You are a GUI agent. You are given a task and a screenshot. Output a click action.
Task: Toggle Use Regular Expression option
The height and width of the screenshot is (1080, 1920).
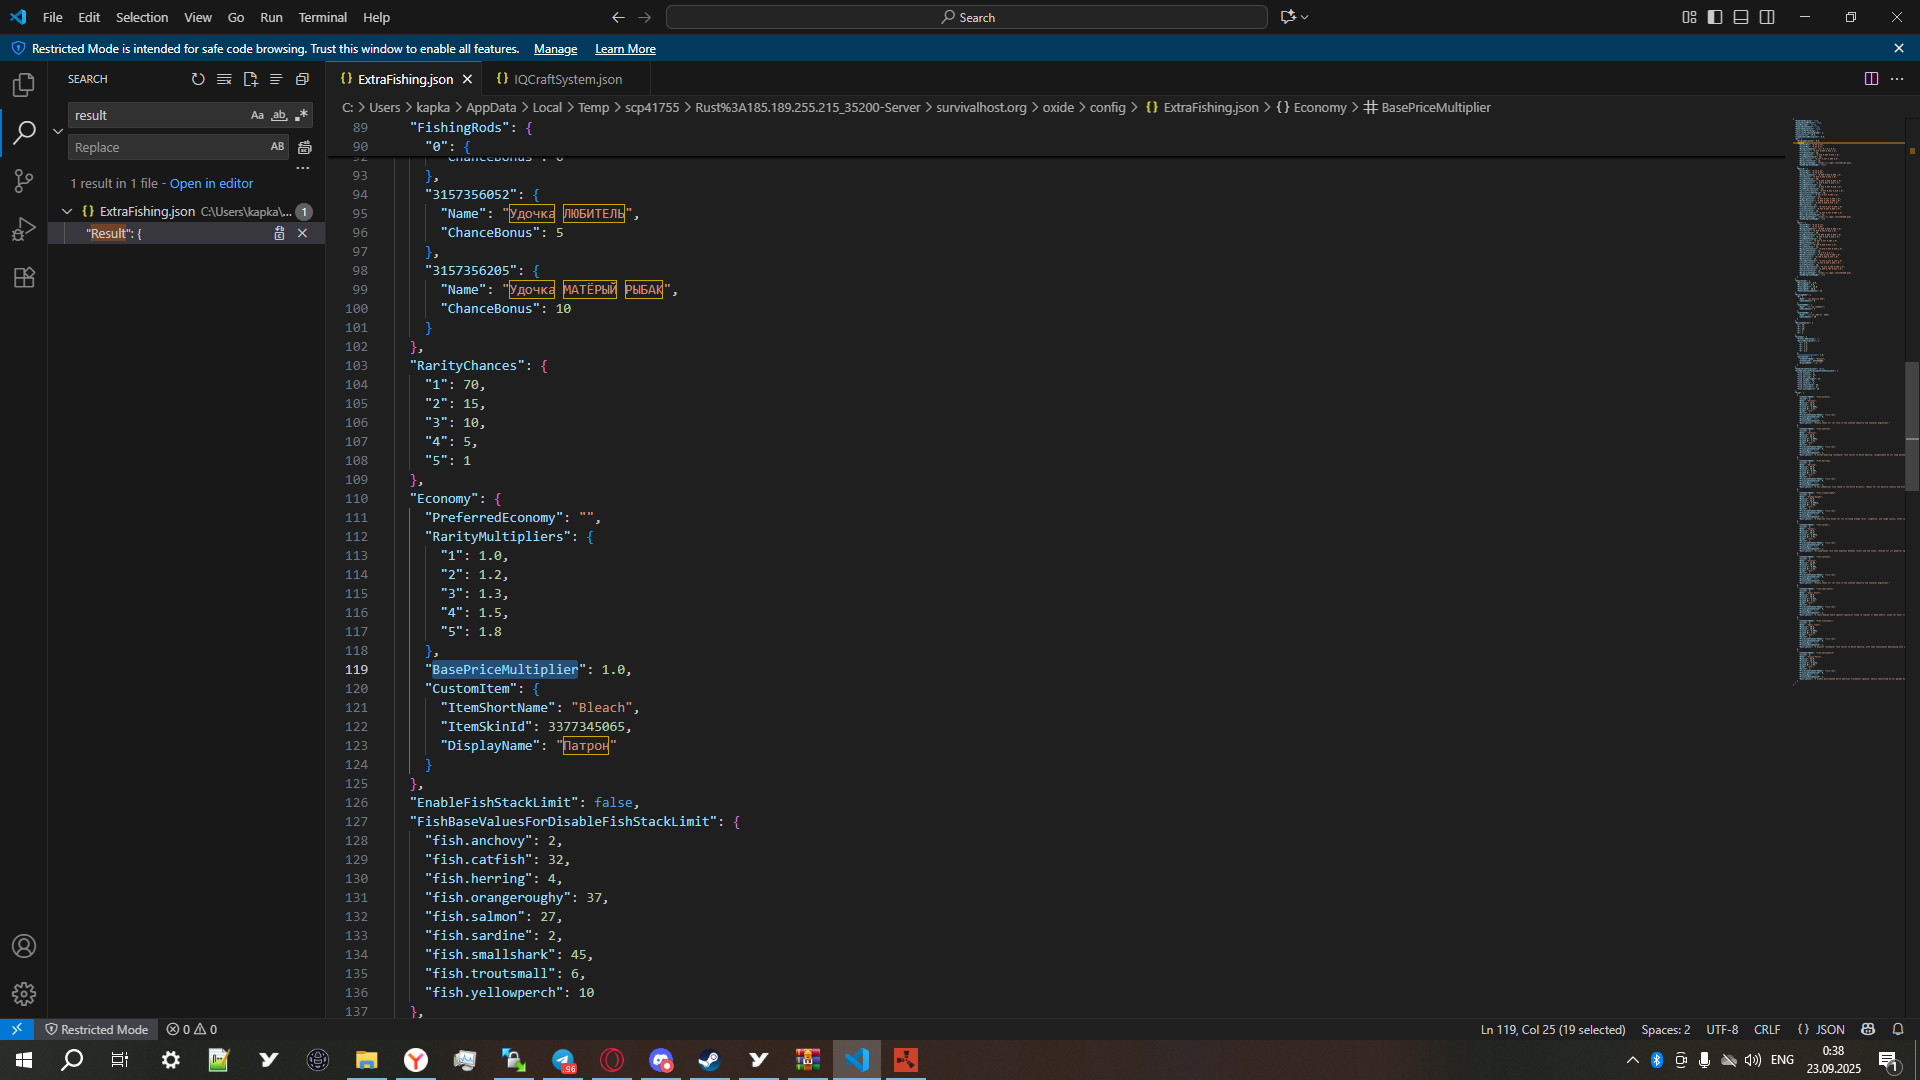(301, 115)
